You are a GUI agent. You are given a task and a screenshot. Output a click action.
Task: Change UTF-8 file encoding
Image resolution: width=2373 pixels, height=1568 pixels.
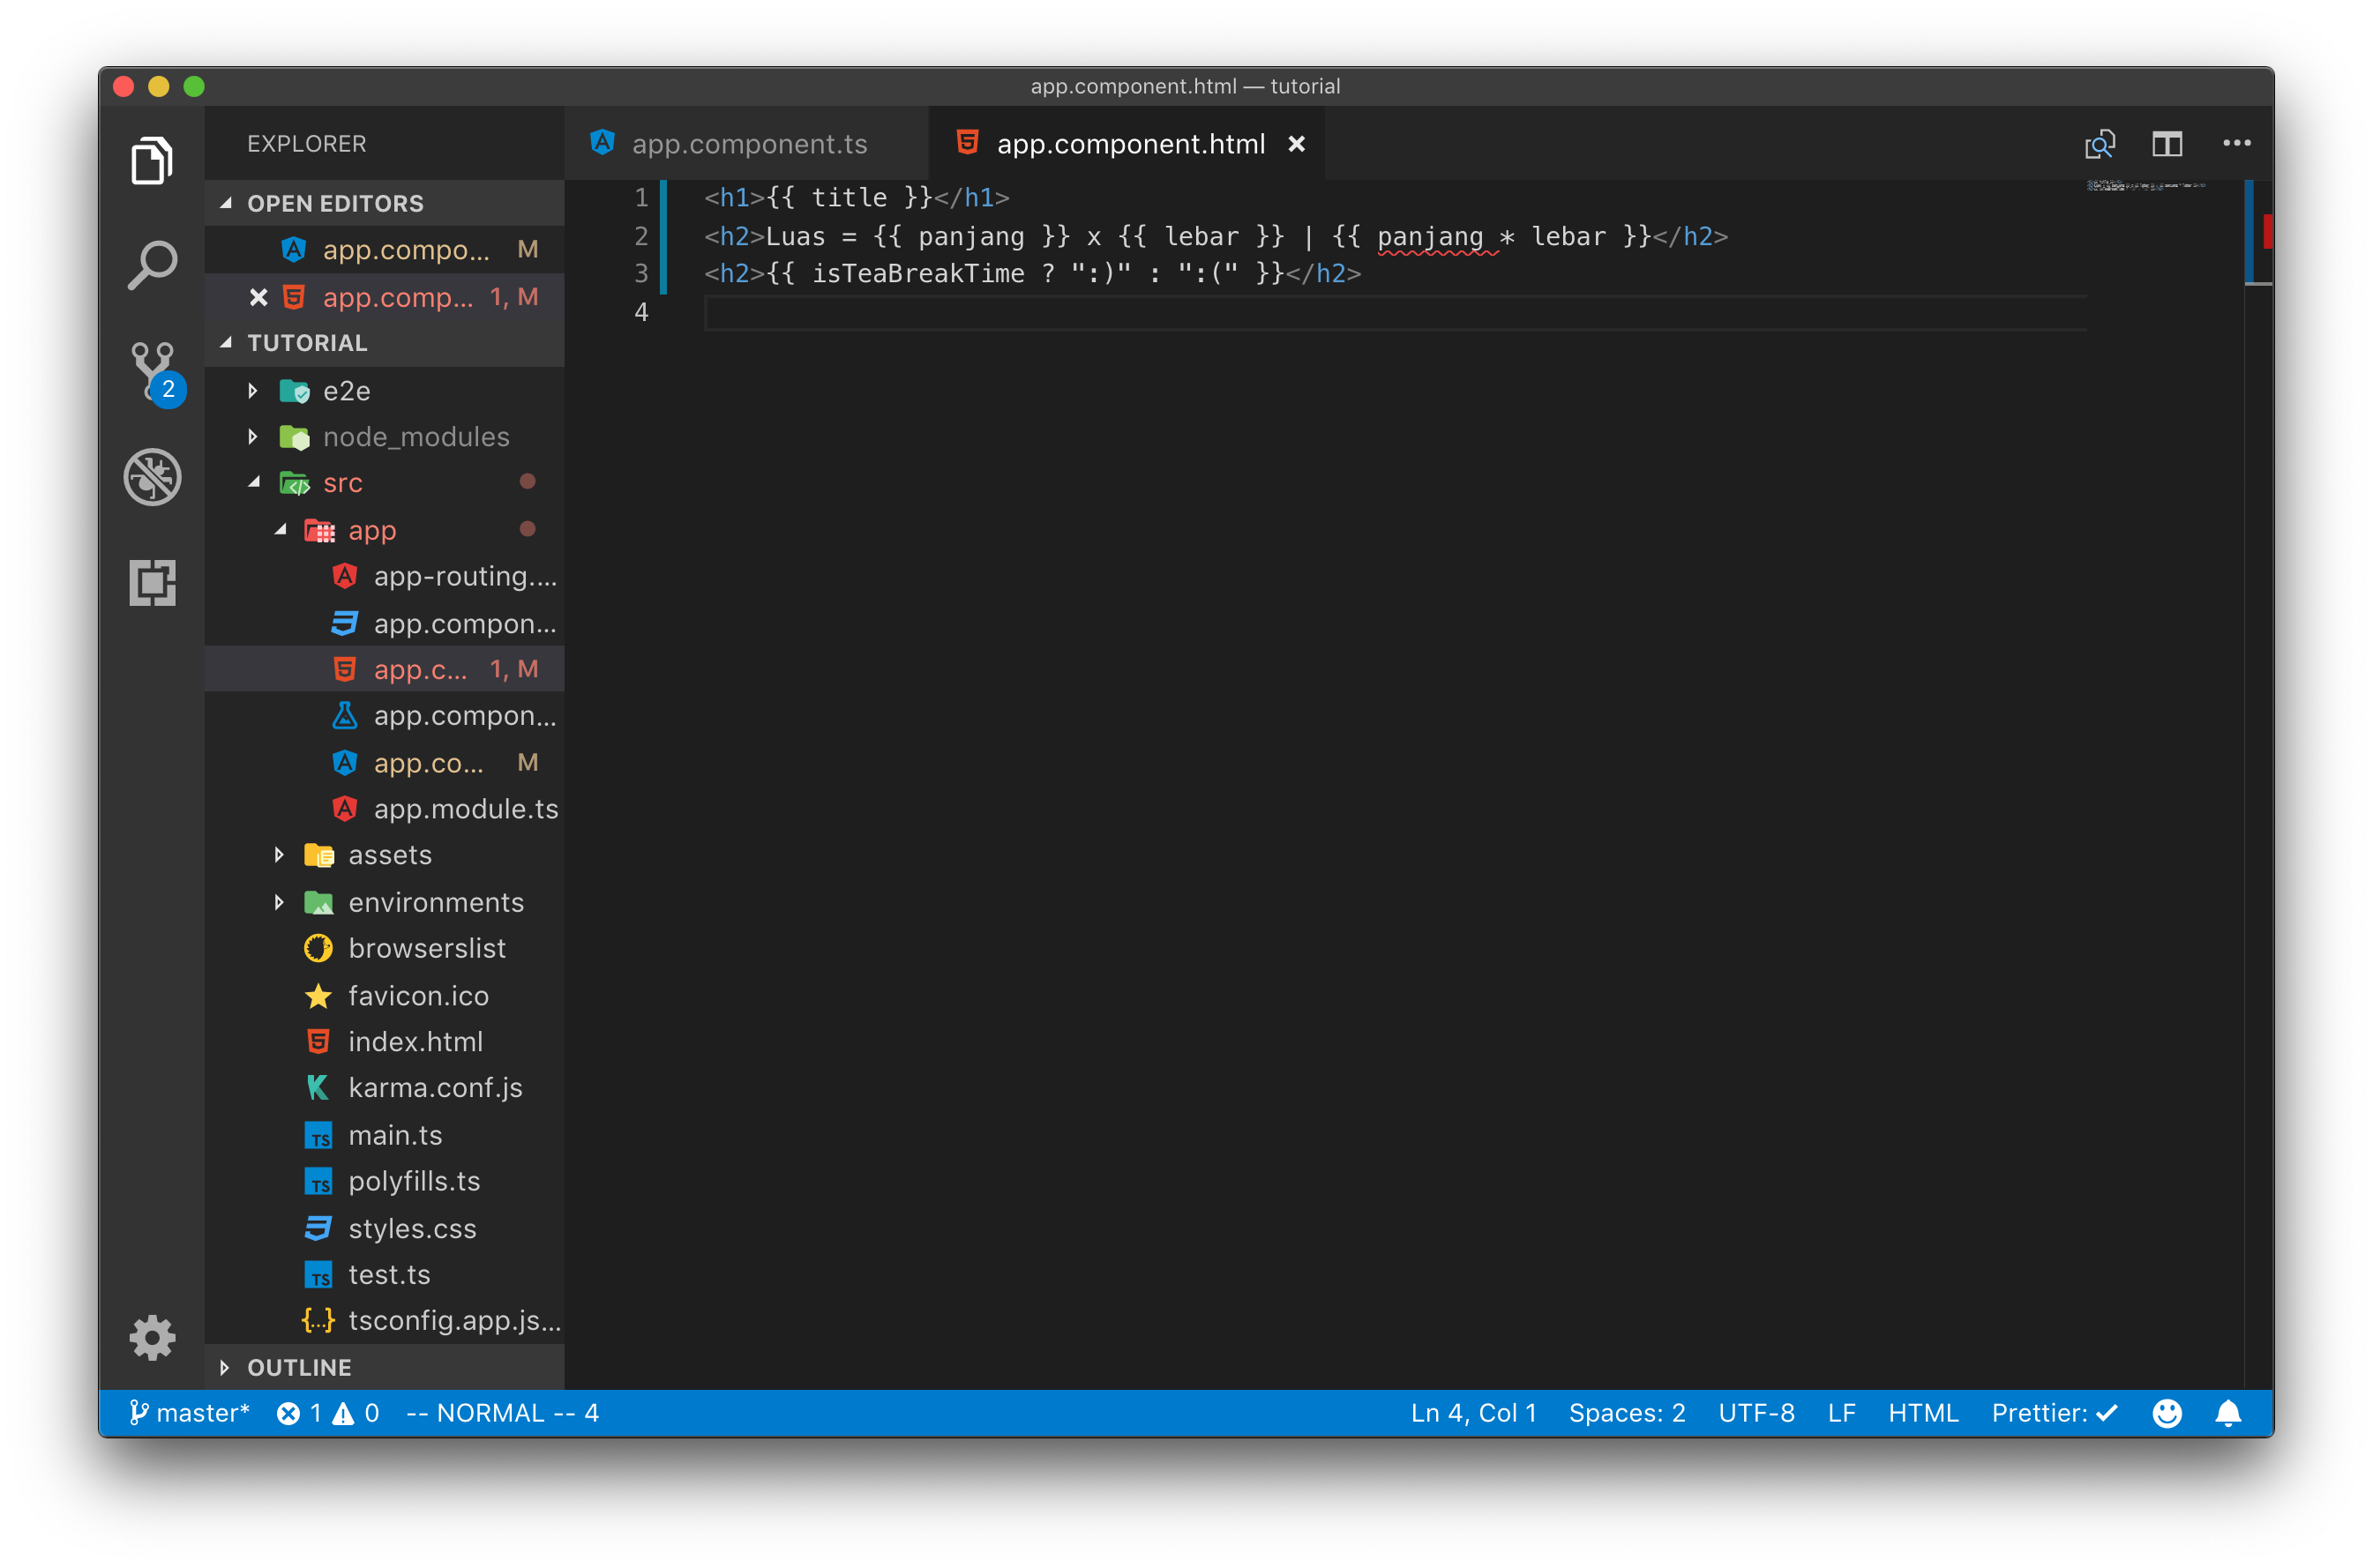click(1756, 1413)
